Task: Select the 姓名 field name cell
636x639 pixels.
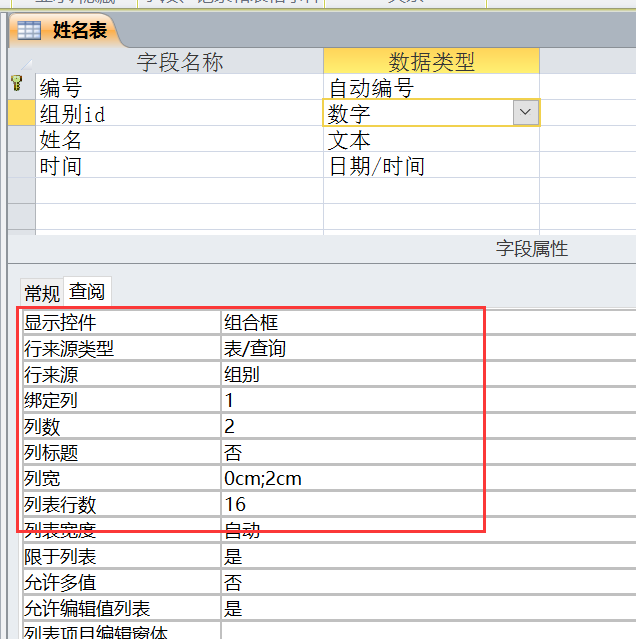Action: [180, 140]
